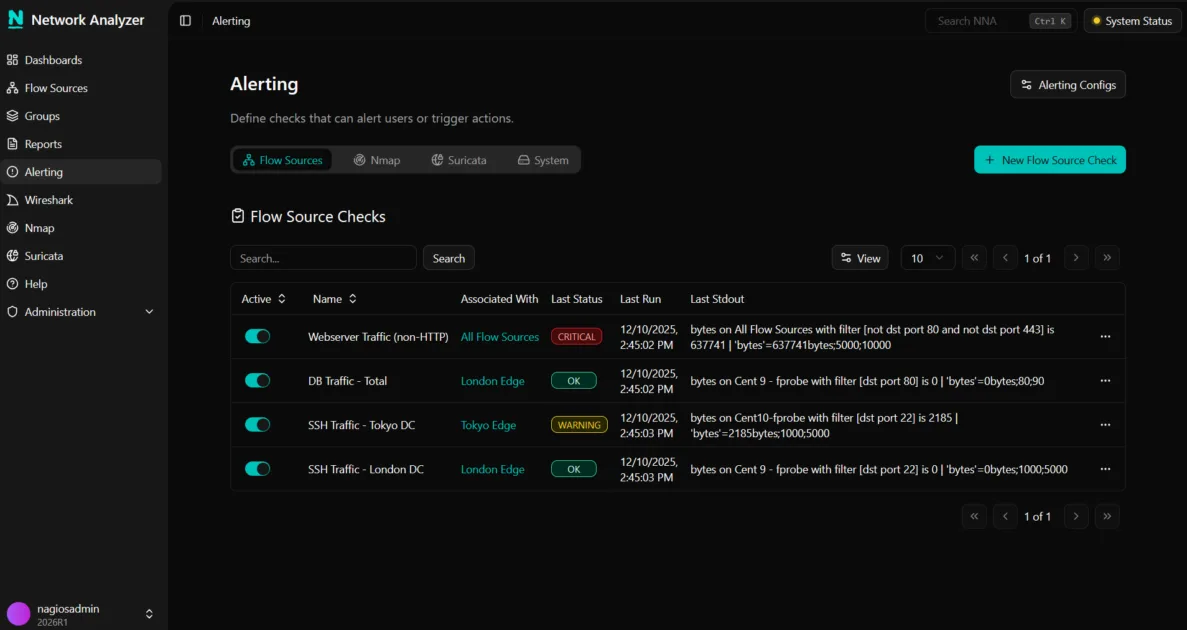Select the System checks tab
Image resolution: width=1187 pixels, height=630 pixels.
542,159
